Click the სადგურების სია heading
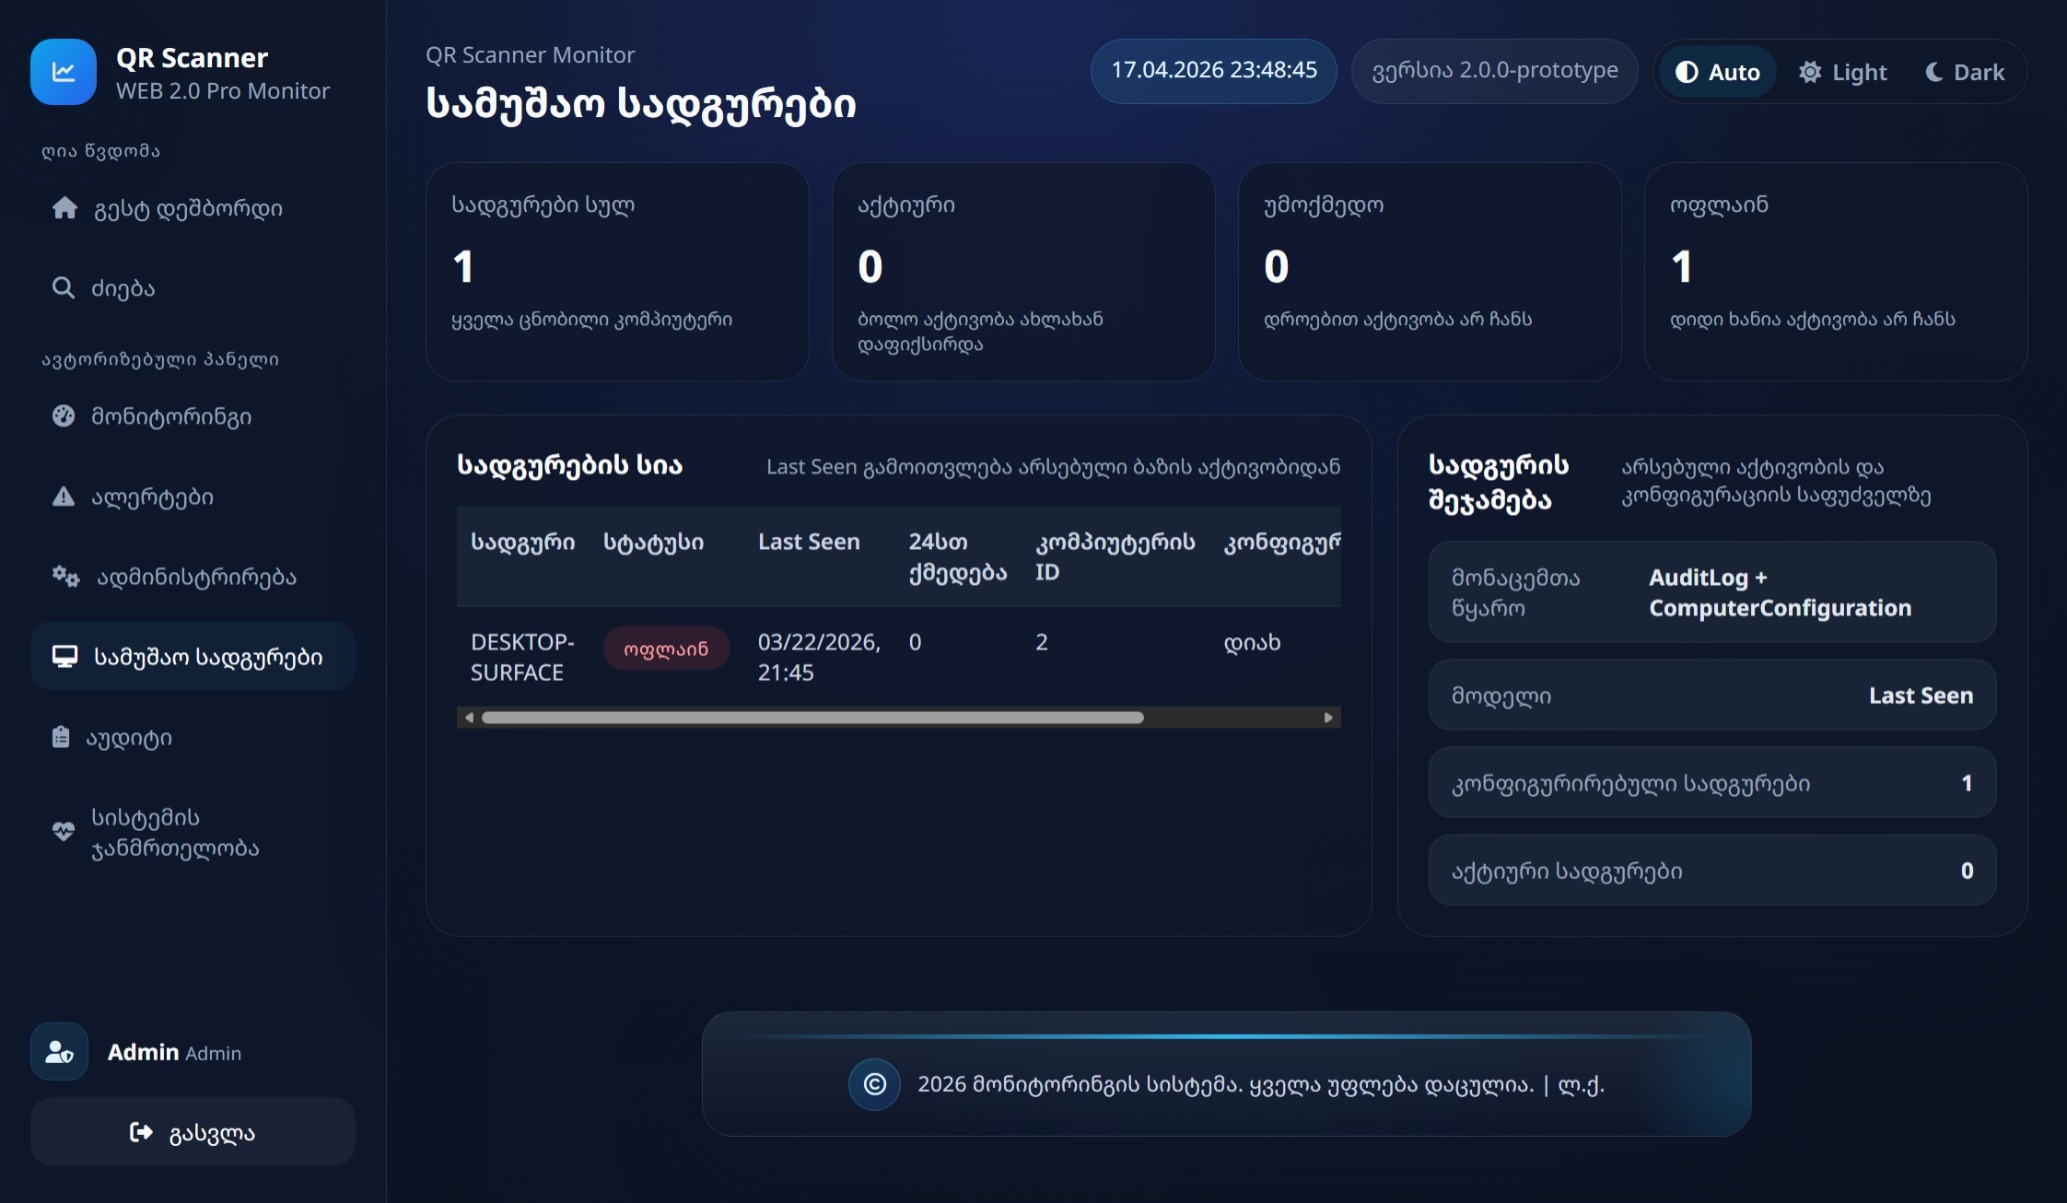Screen dimensions: 2067x1203 569,465
